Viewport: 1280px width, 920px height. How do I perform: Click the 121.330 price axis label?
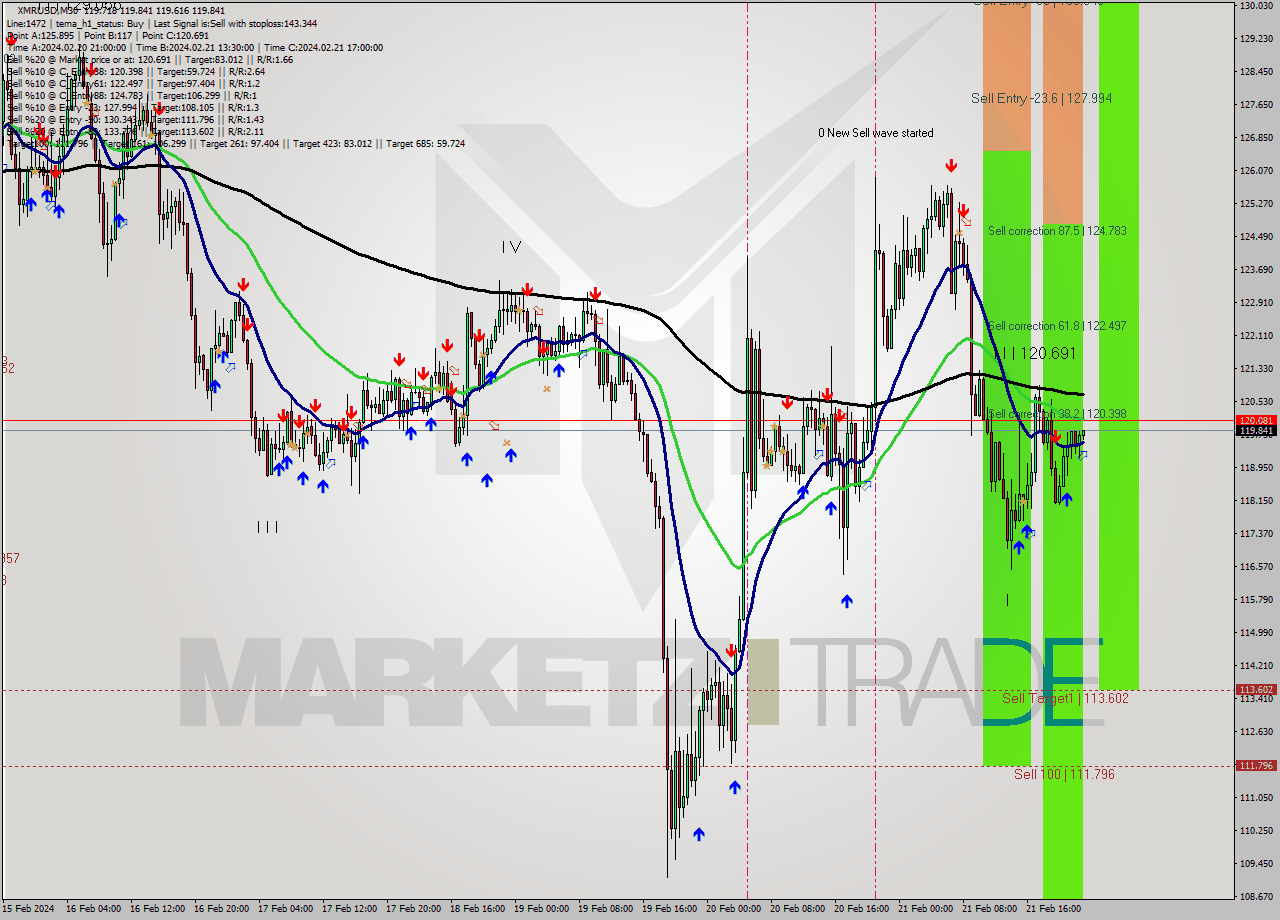(1255, 368)
